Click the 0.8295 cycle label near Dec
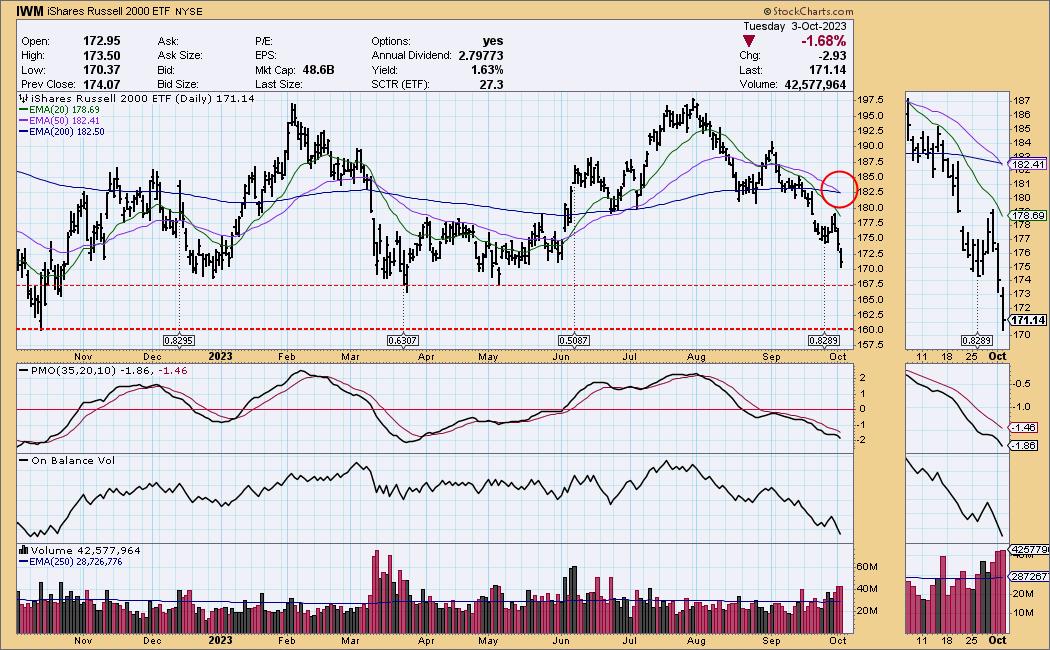 tap(179, 340)
